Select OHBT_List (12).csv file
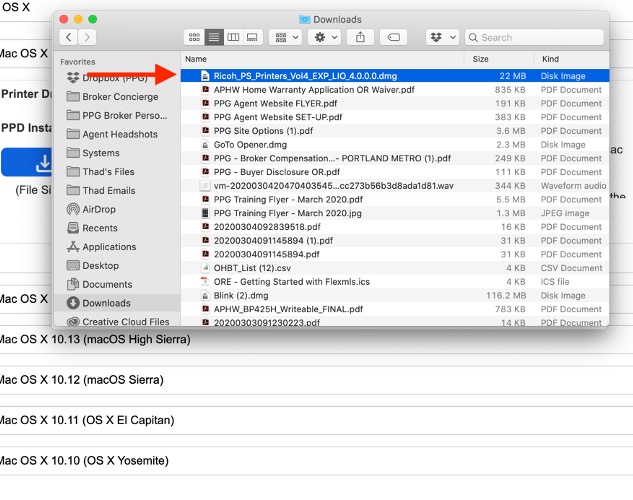Viewport: 633px width, 500px height. [x=395, y=268]
